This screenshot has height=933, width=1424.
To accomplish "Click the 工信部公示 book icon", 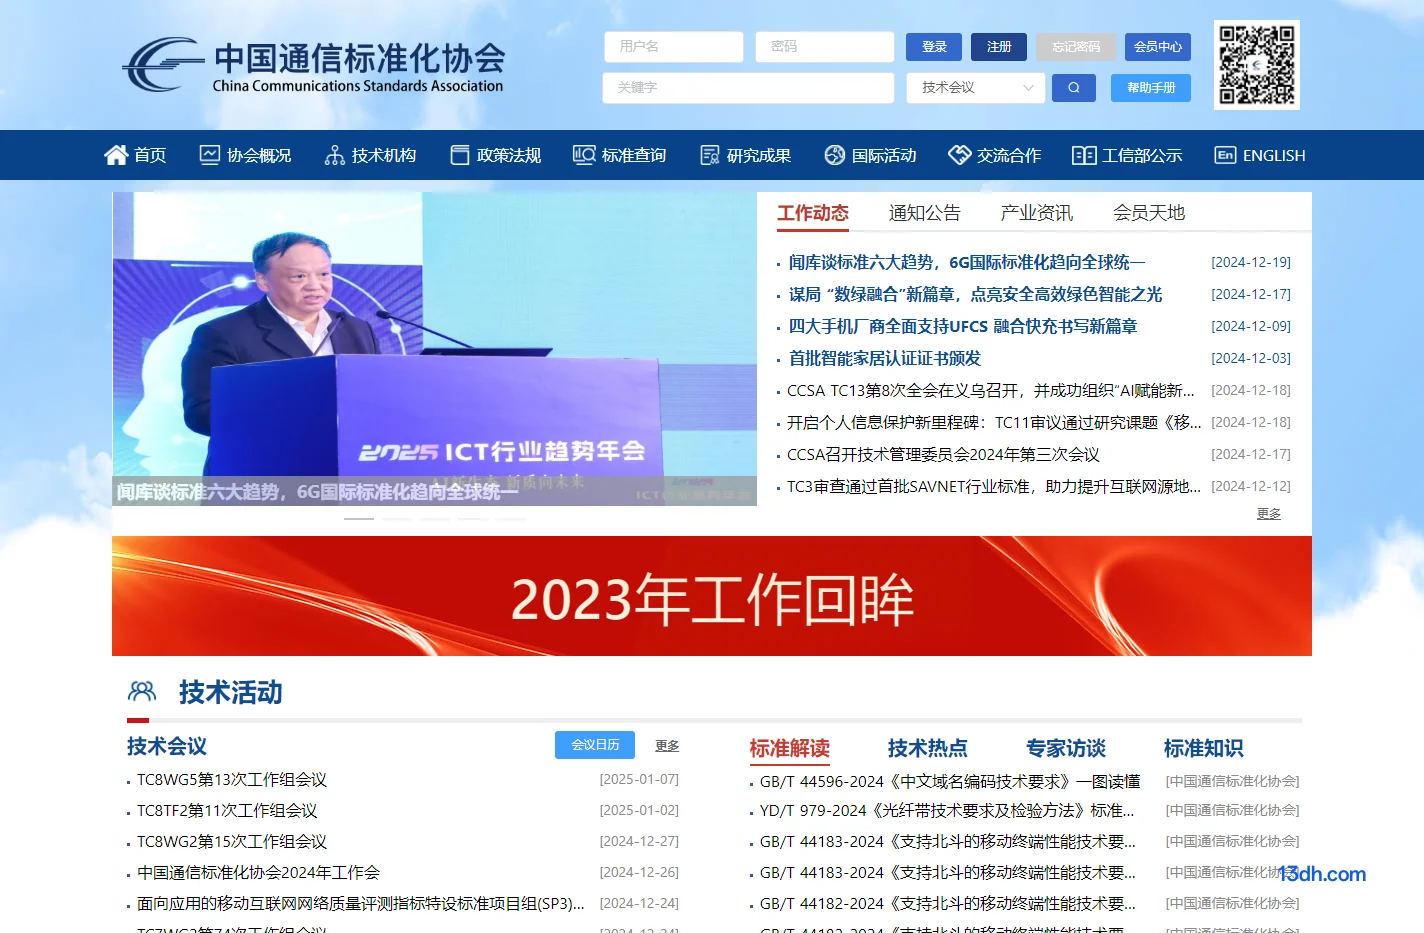I will pyautogui.click(x=1084, y=155).
